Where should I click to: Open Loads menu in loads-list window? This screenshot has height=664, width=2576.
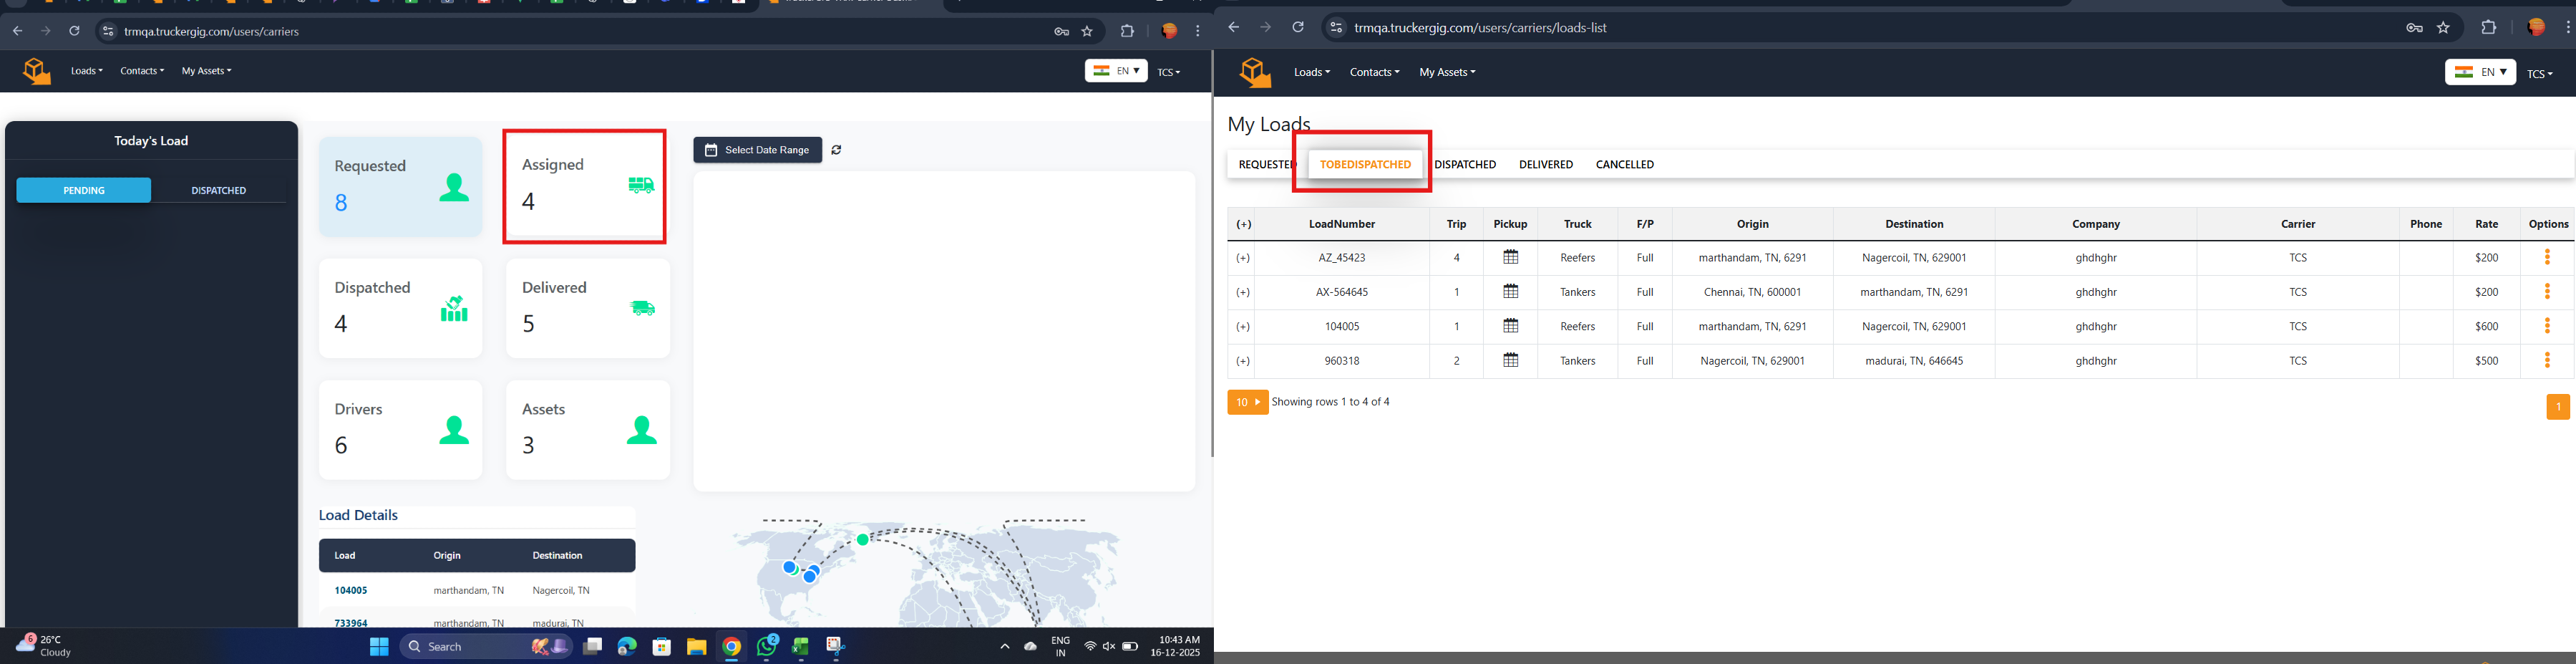click(1312, 72)
